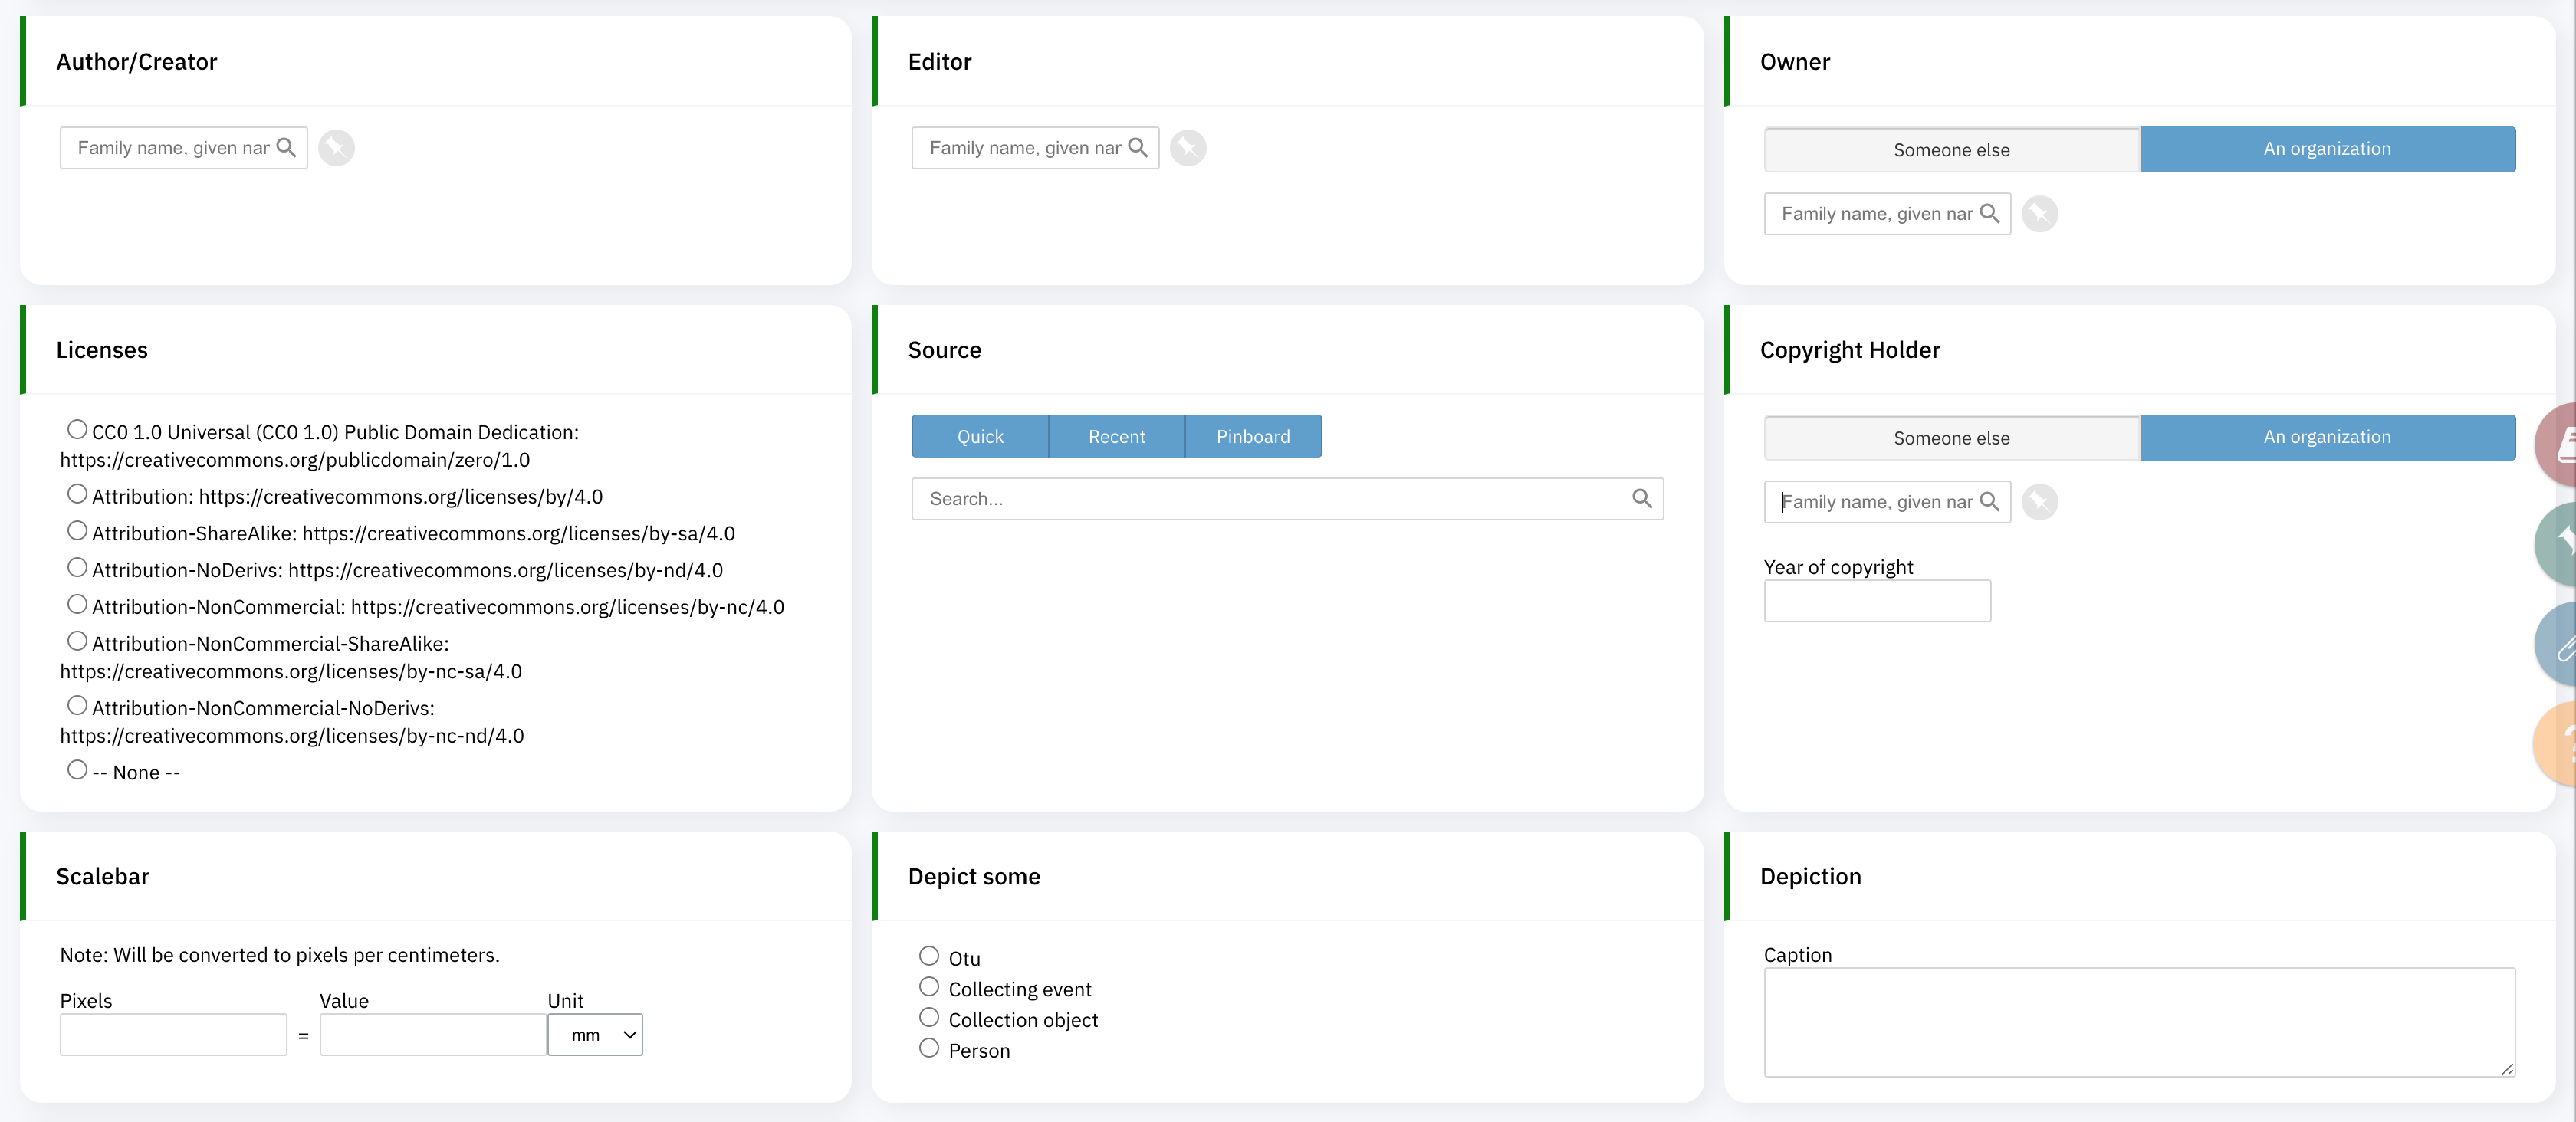
Task: Set Copyright Holder to Someone else
Action: coord(1952,437)
